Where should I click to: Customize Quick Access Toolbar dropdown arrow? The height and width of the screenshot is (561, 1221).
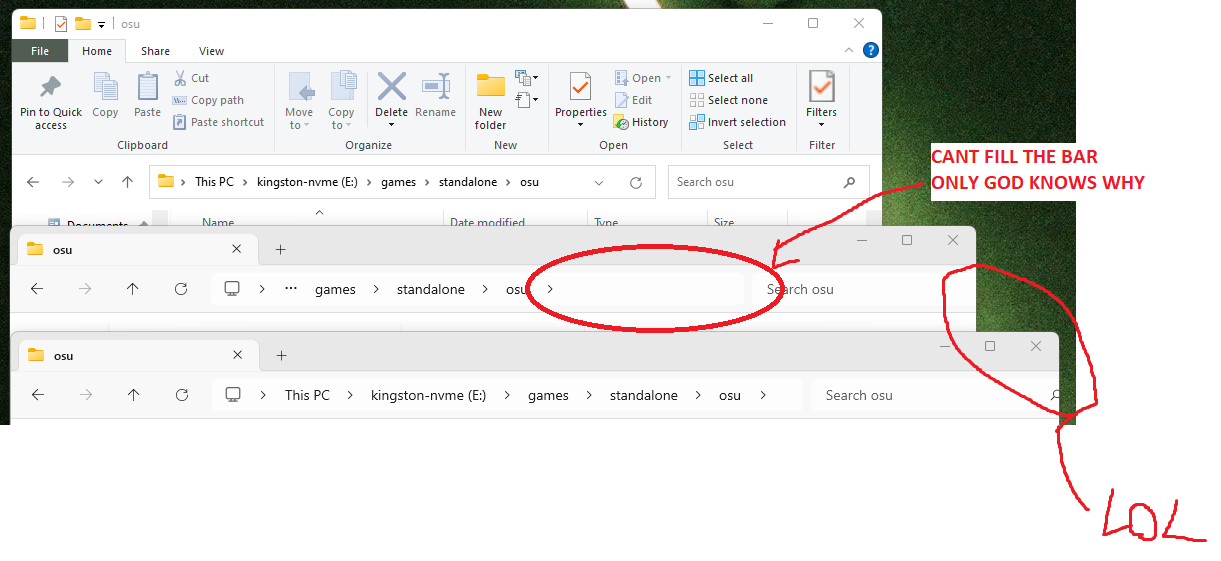(x=102, y=24)
